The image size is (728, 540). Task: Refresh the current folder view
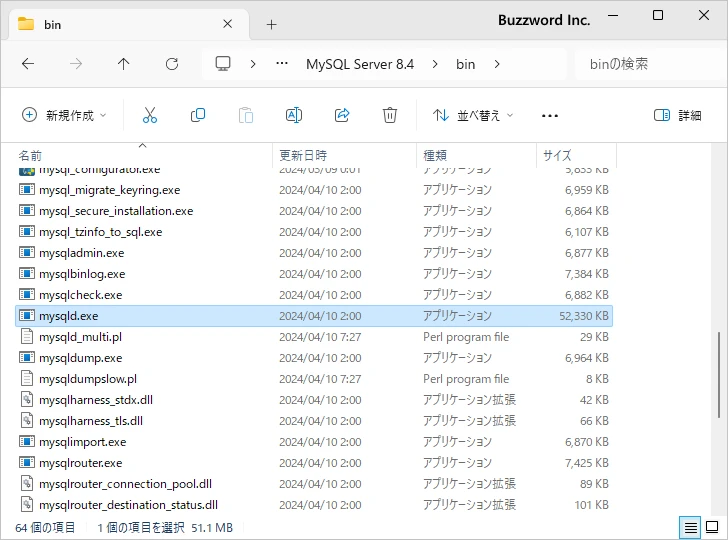(x=172, y=64)
